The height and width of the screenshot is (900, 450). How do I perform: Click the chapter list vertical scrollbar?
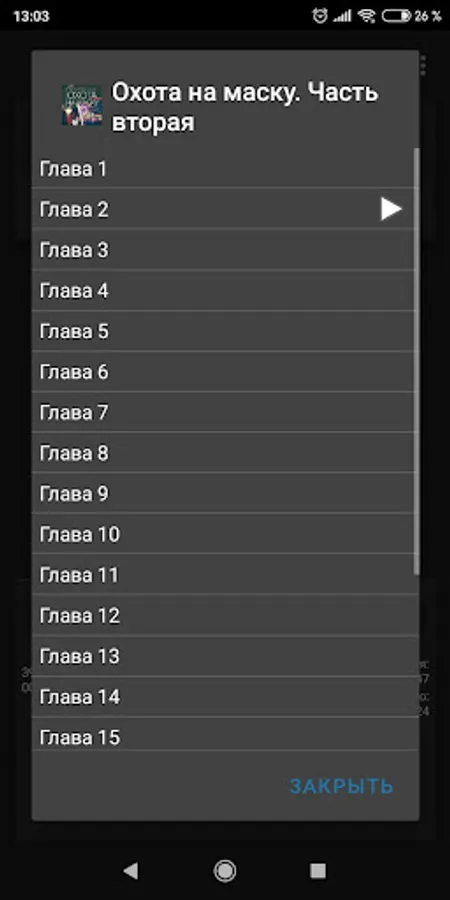pyautogui.click(x=416, y=360)
